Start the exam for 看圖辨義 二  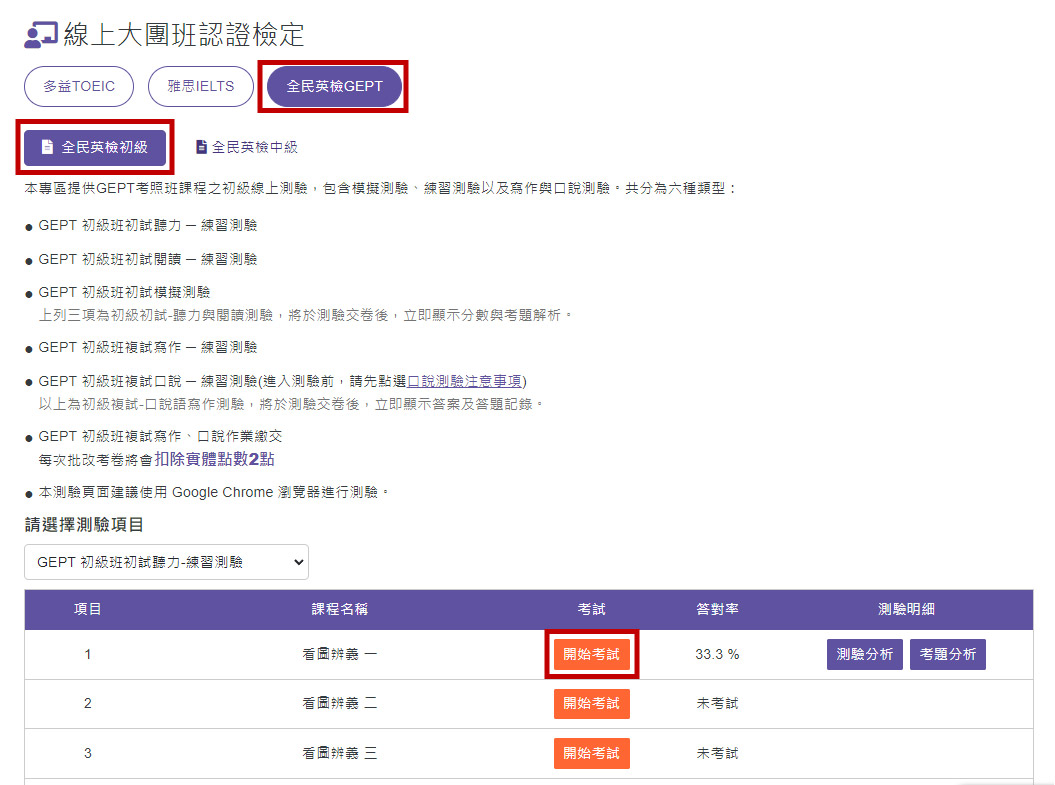click(x=591, y=704)
